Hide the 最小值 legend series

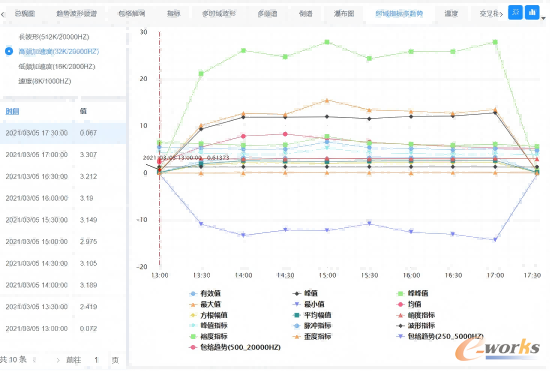(309, 304)
